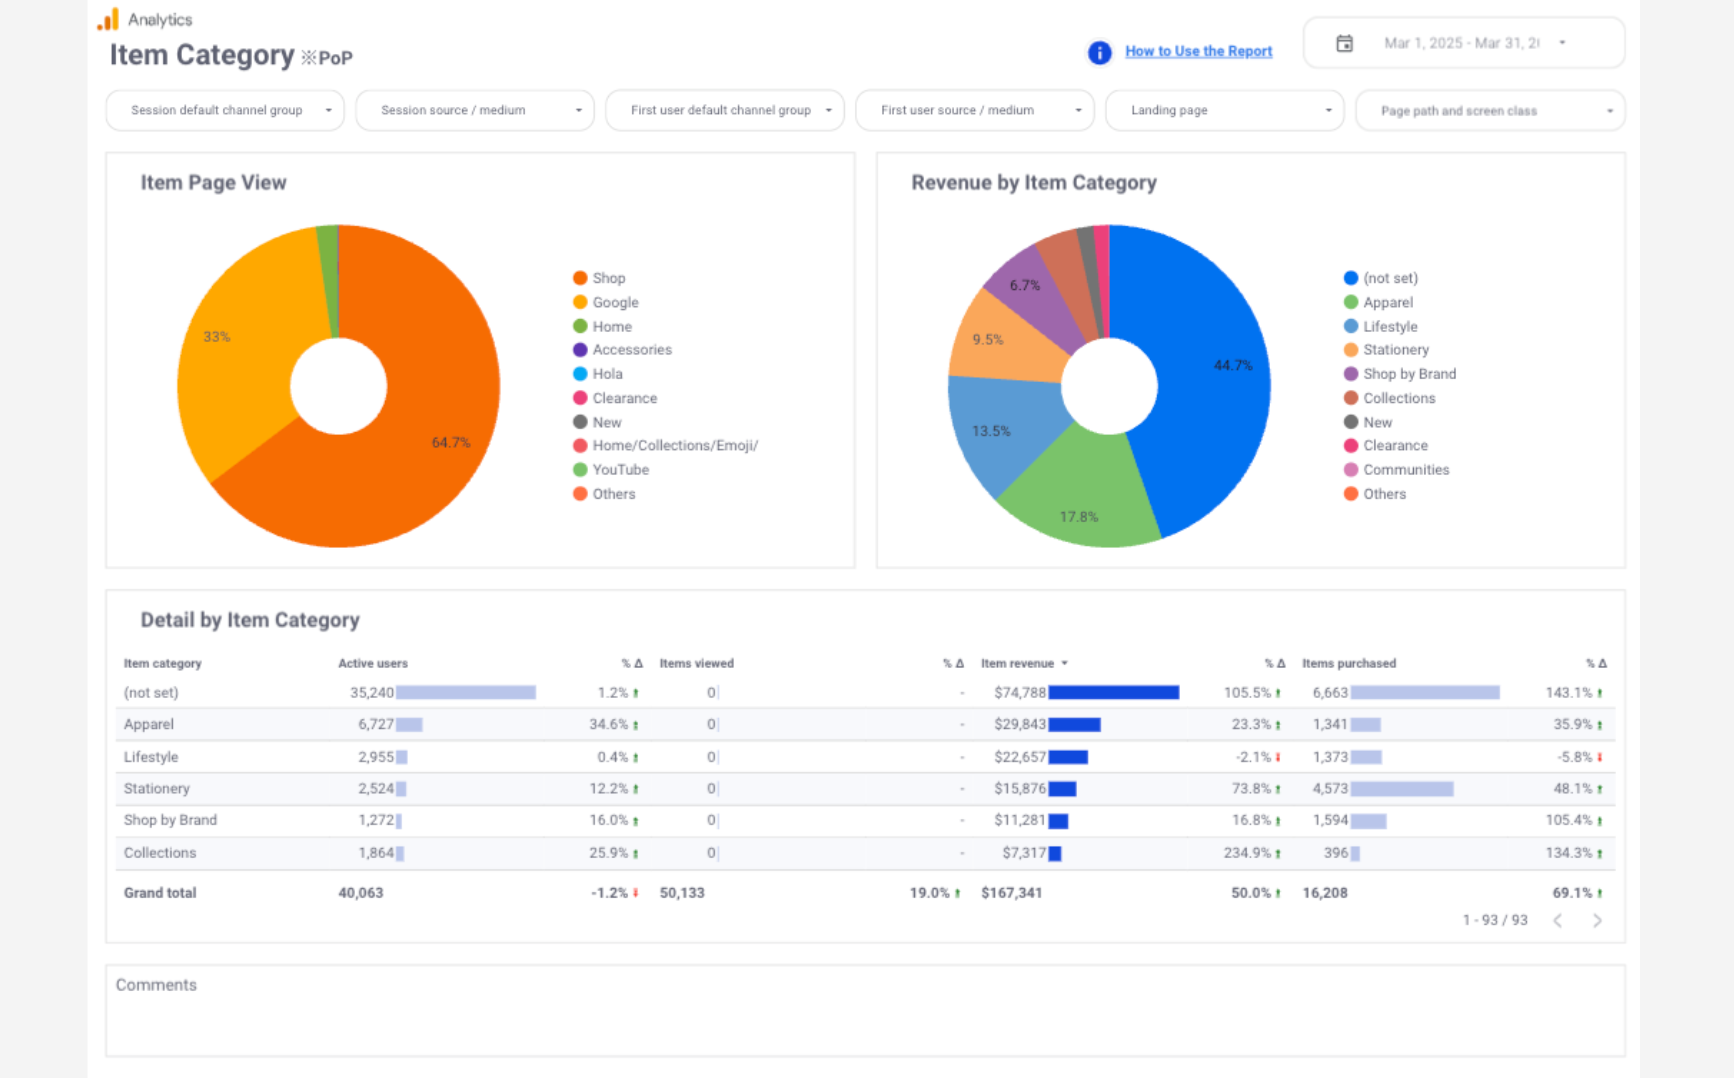
Task: Click the orange Shop legend dot
Action: click(x=580, y=278)
